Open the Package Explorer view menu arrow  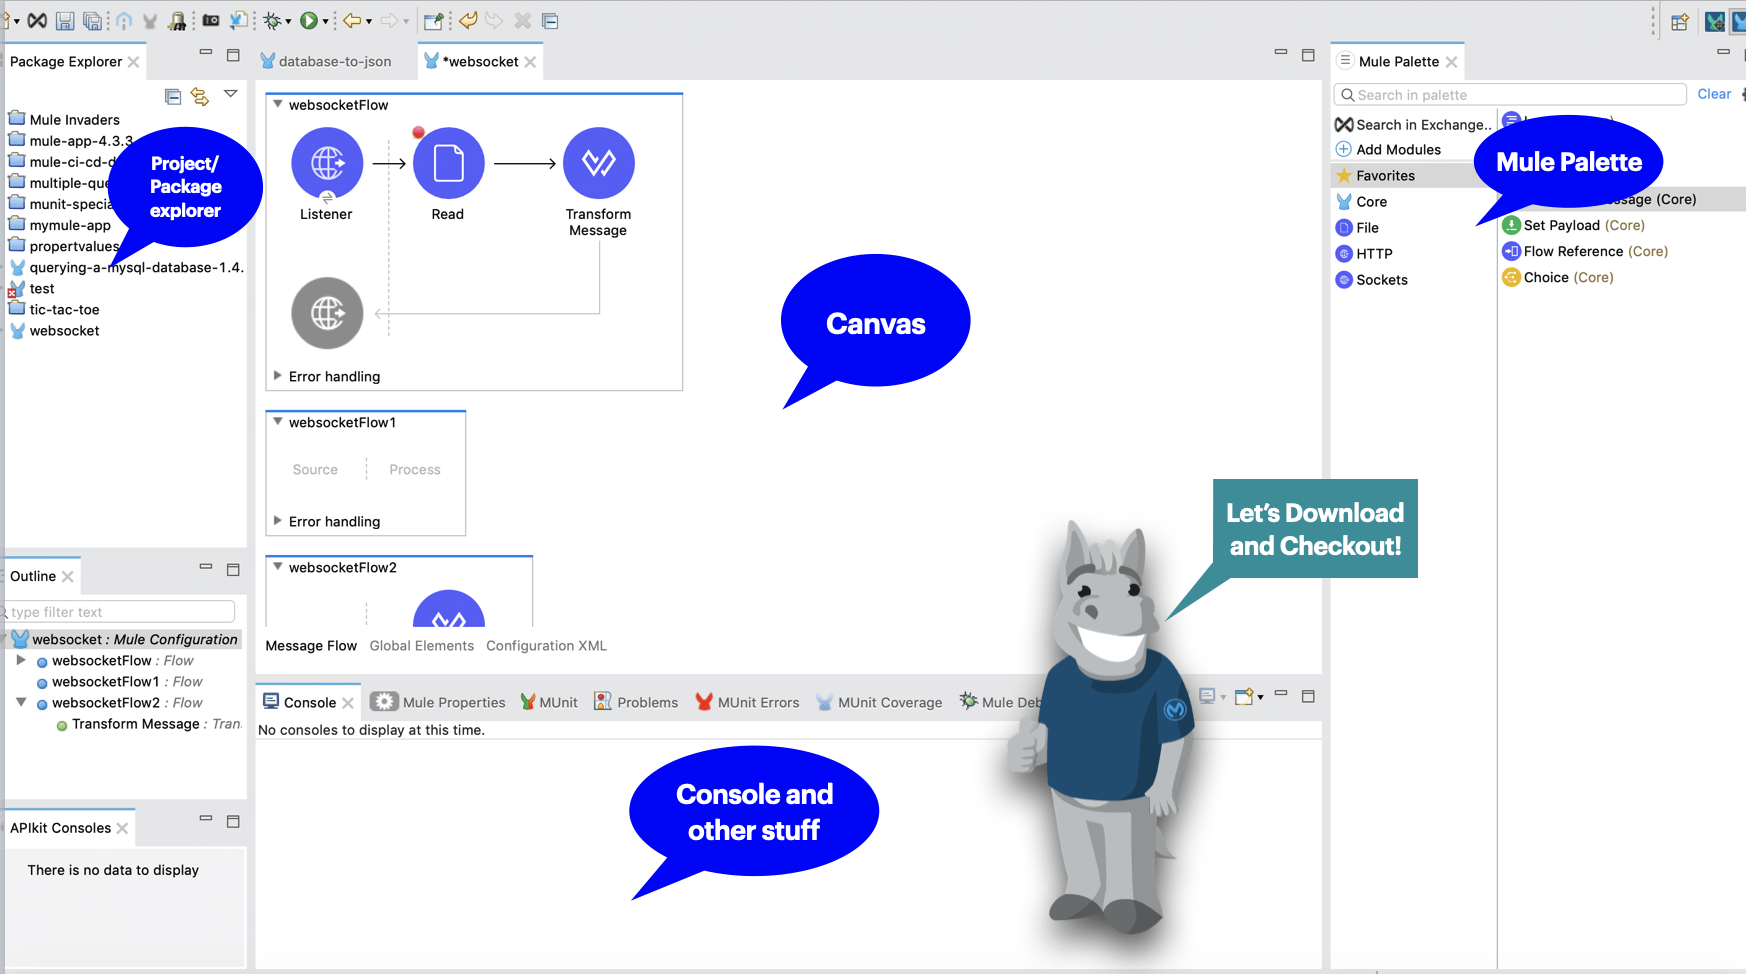pyautogui.click(x=230, y=93)
